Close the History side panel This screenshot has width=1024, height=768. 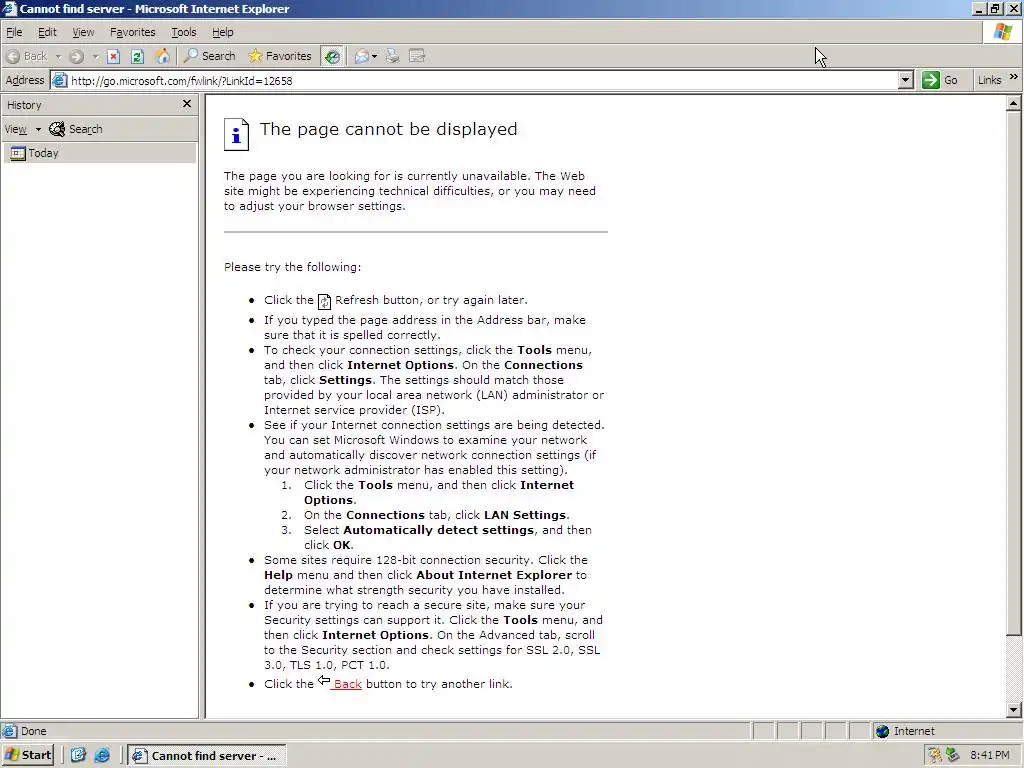coord(187,104)
